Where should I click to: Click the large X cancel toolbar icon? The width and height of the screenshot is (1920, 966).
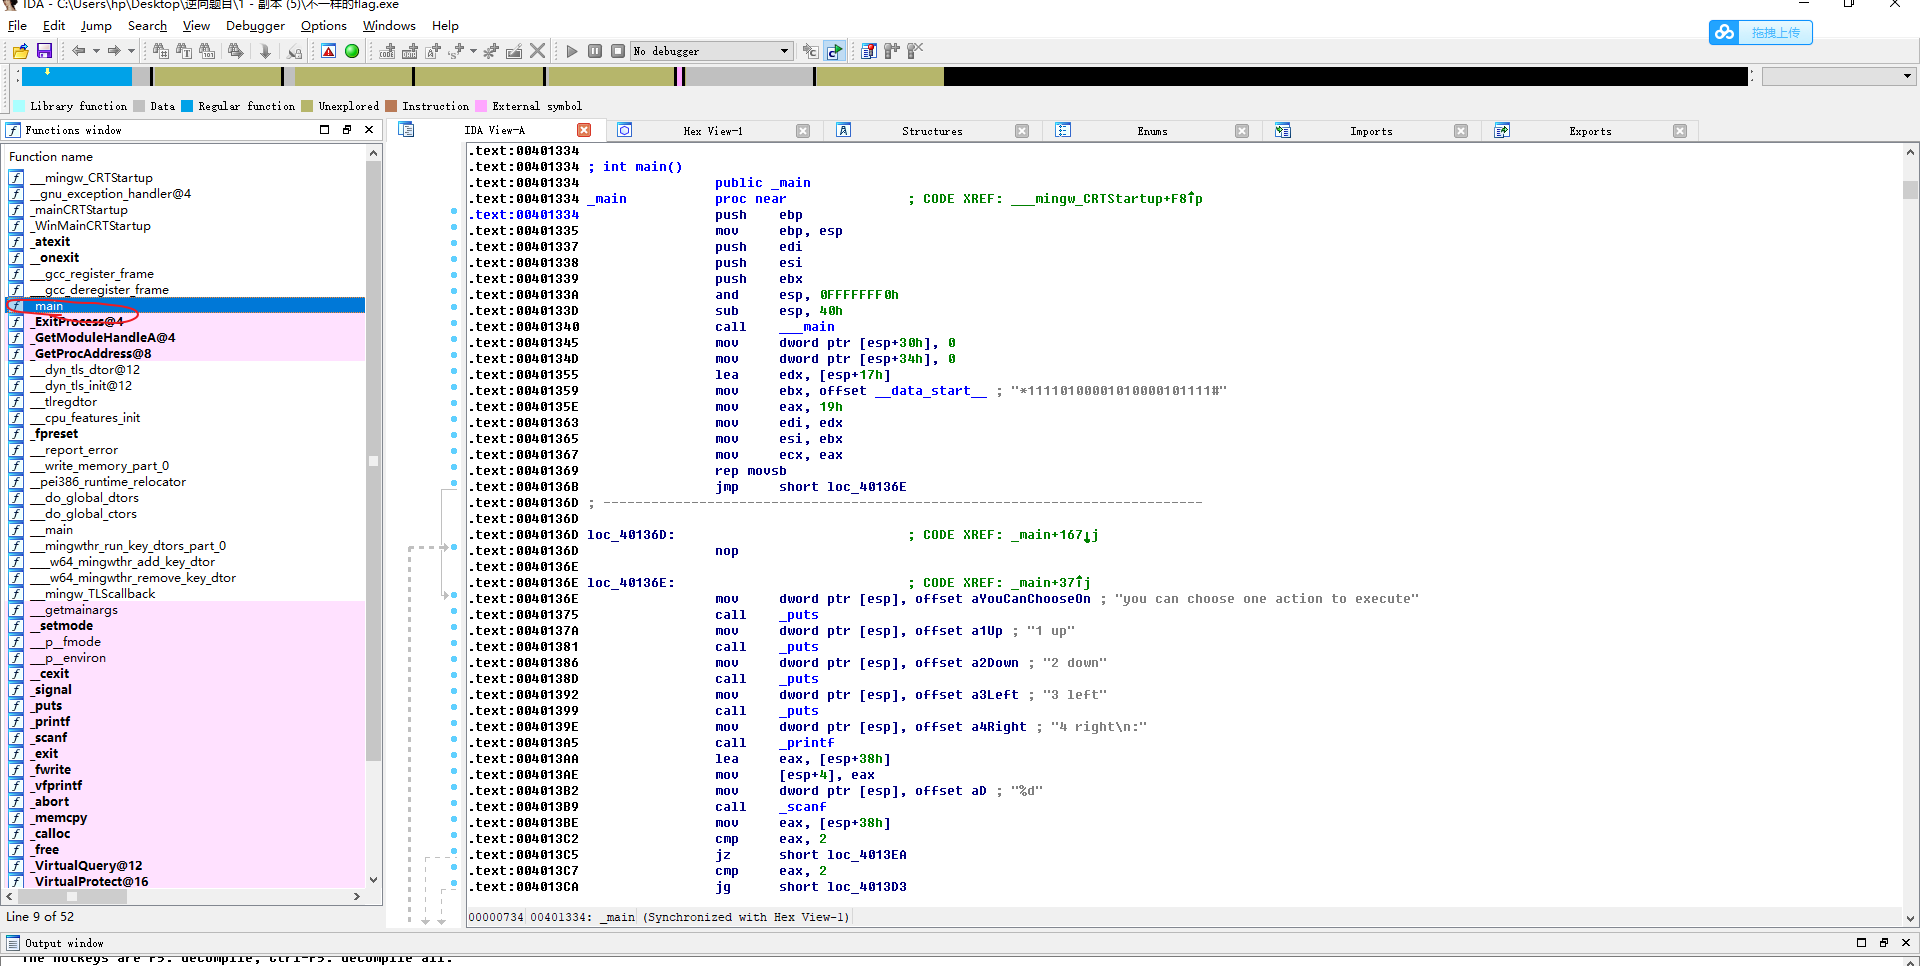click(x=538, y=51)
